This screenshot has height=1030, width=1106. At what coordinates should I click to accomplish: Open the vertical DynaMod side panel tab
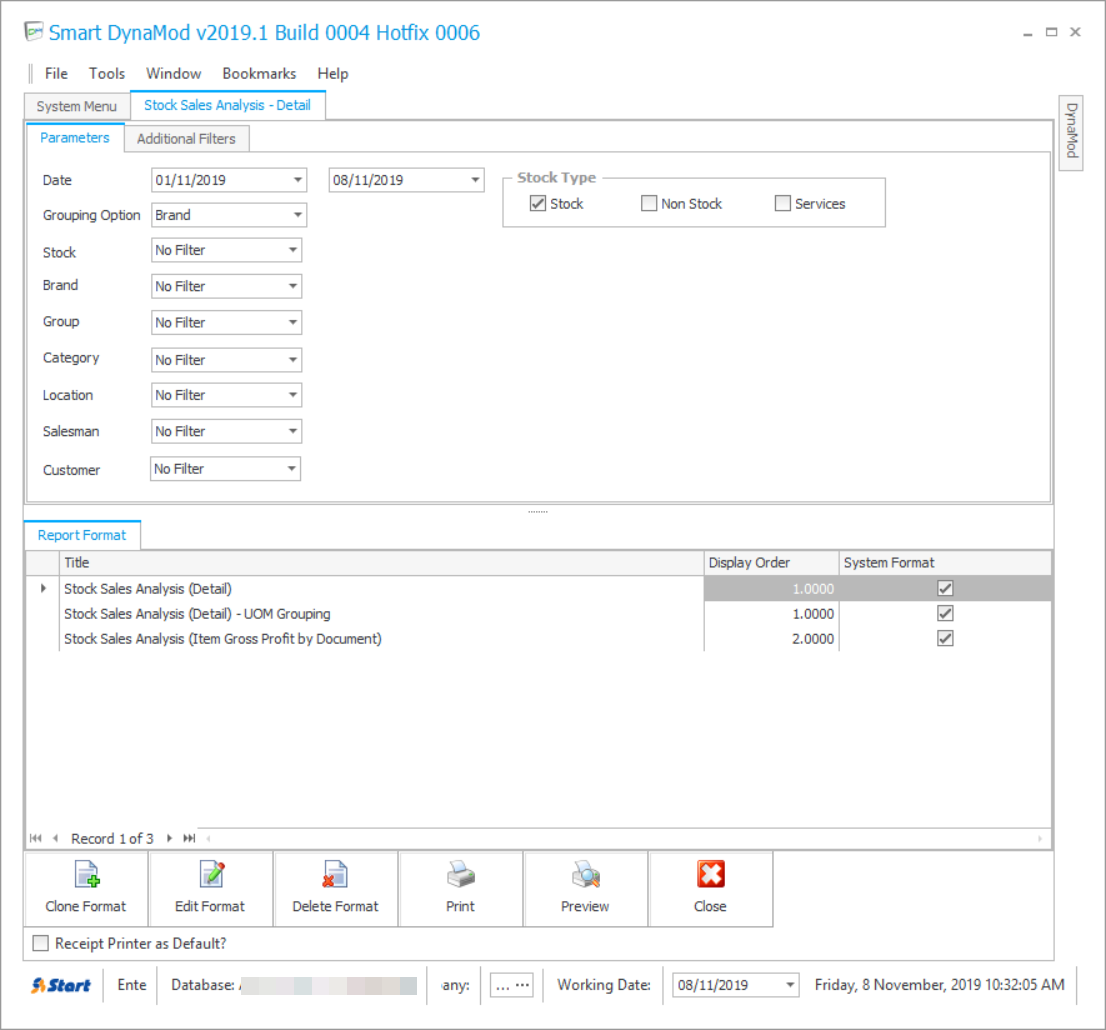[1071, 132]
